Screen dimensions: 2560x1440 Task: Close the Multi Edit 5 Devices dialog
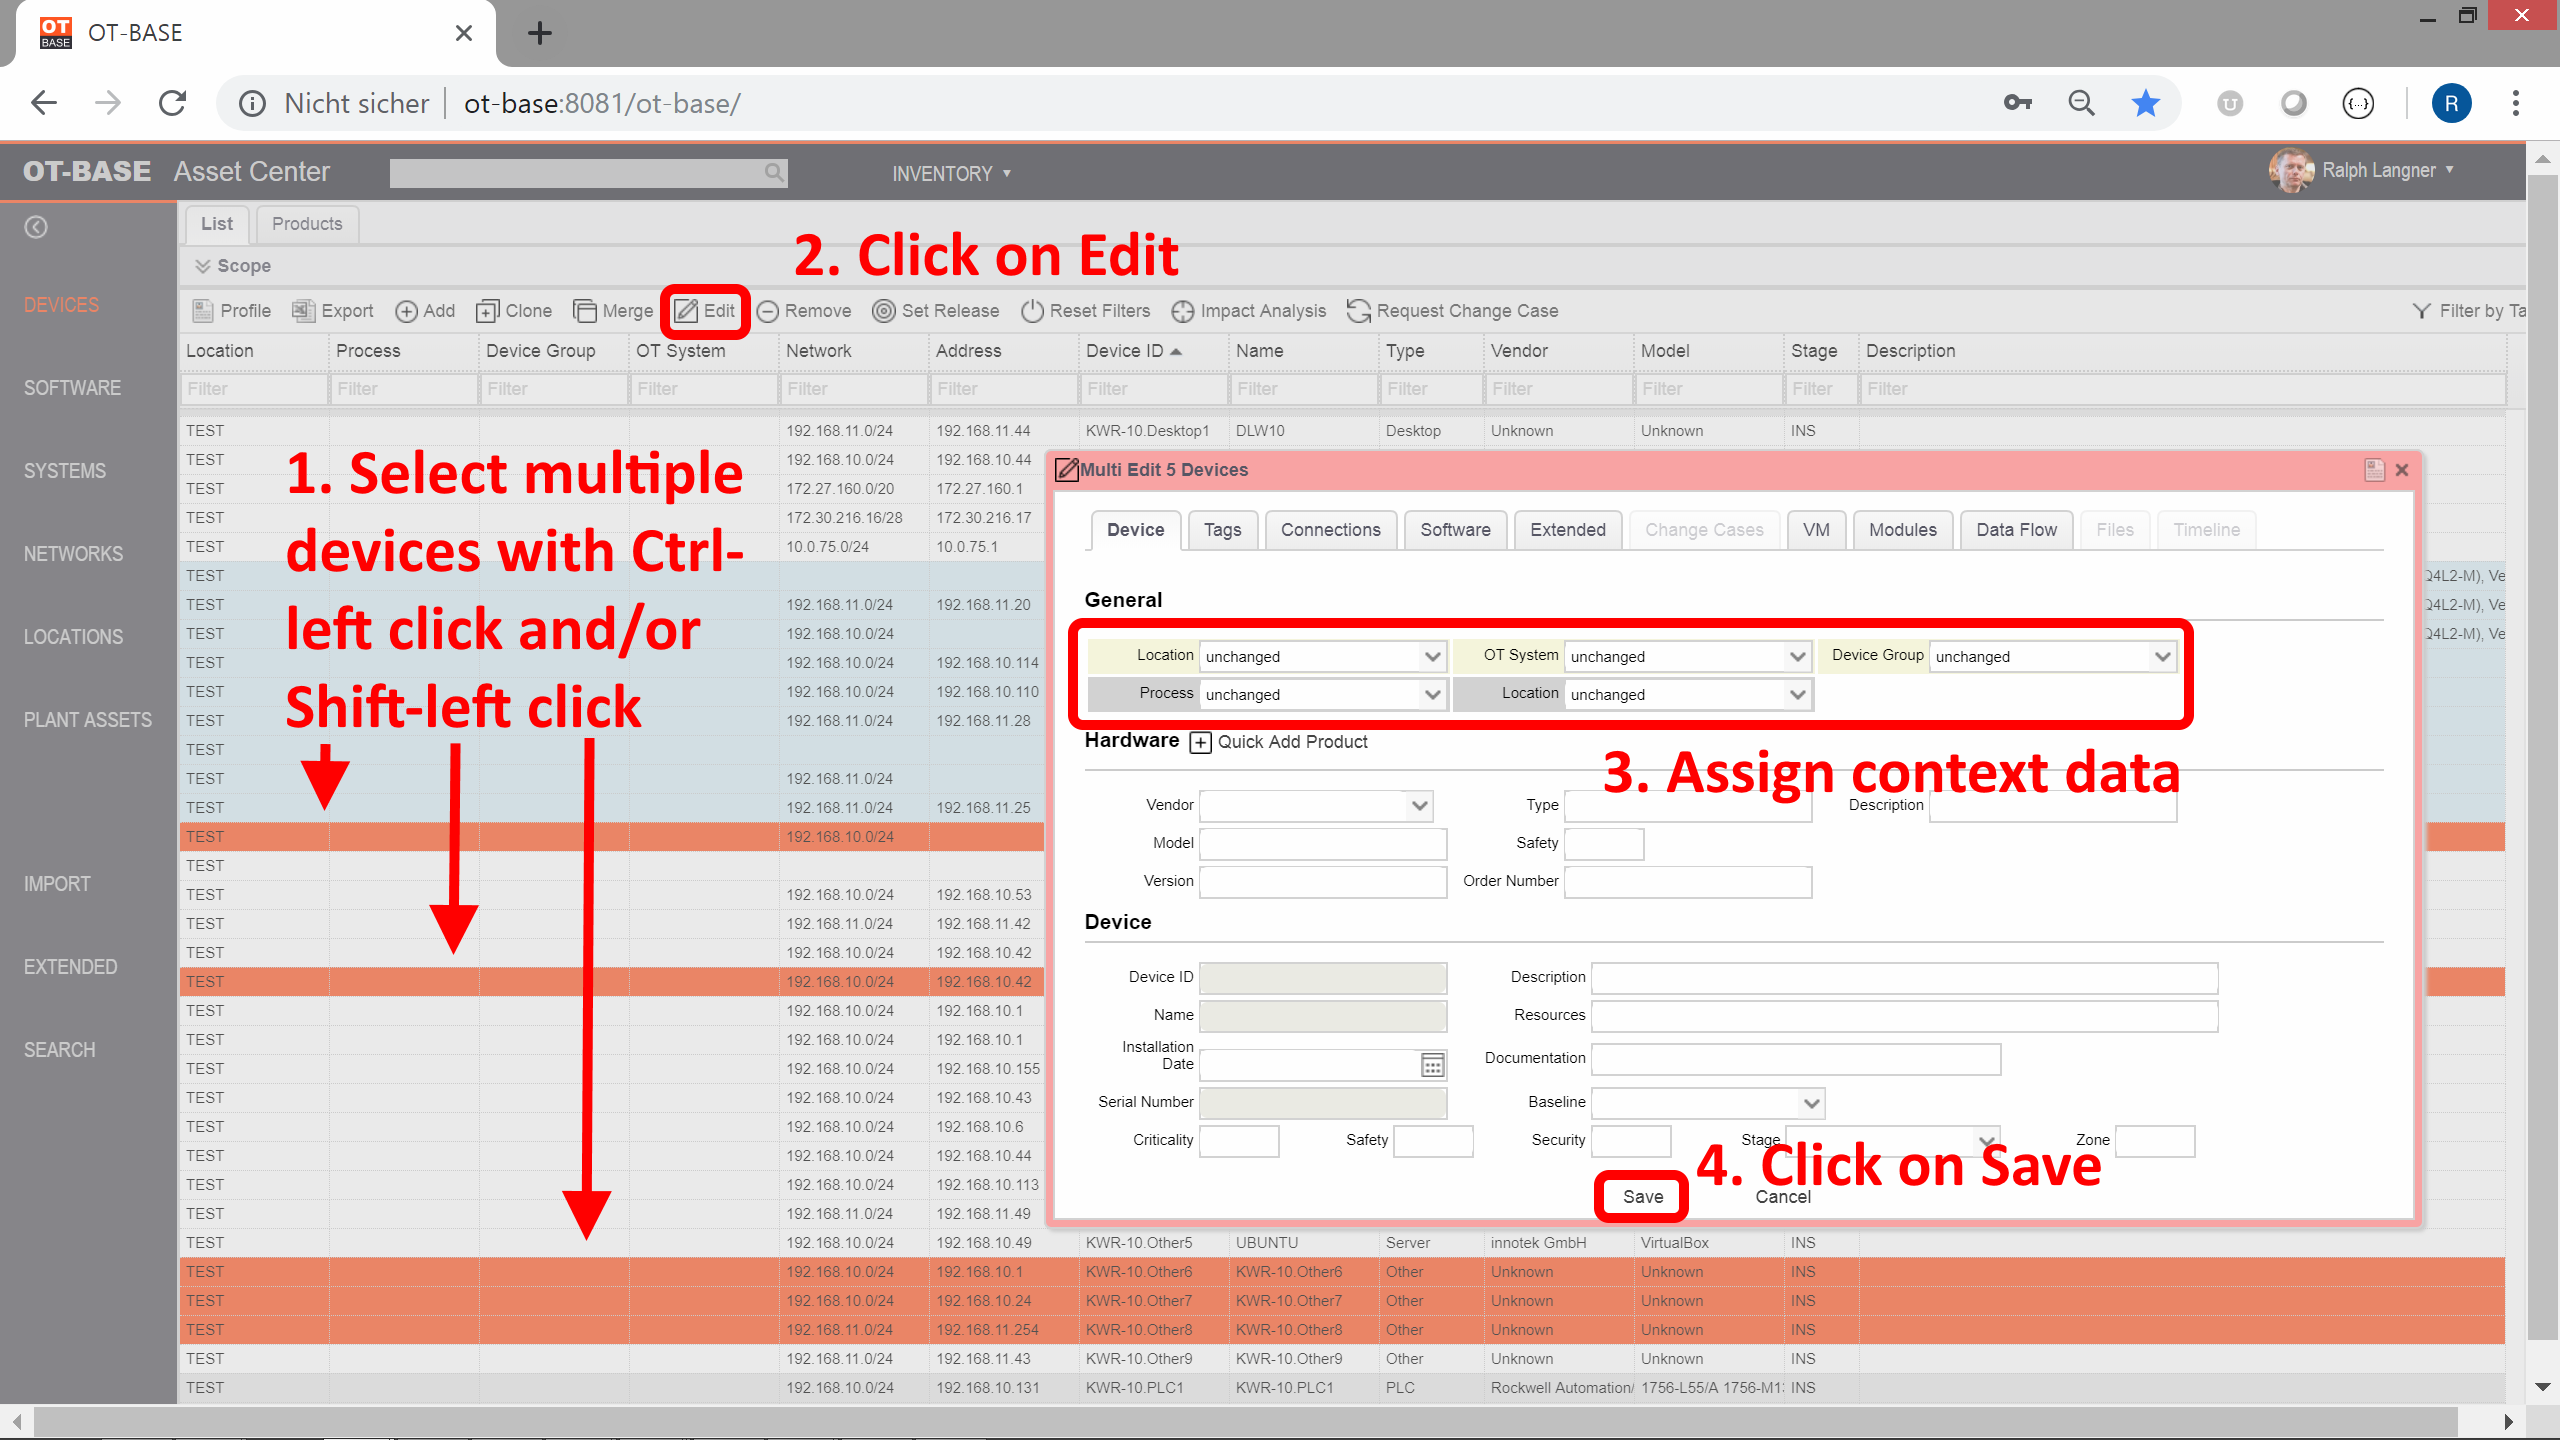pos(2402,470)
